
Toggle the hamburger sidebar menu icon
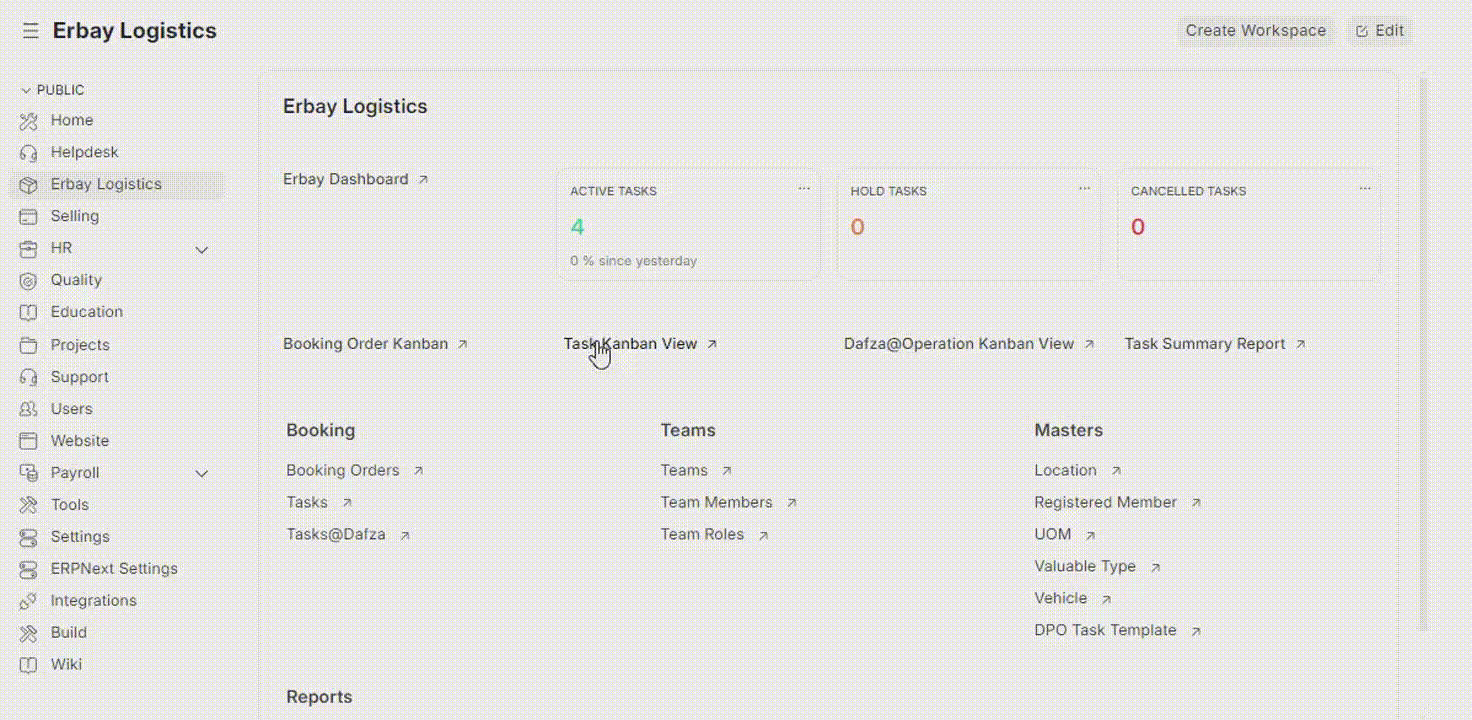(30, 31)
